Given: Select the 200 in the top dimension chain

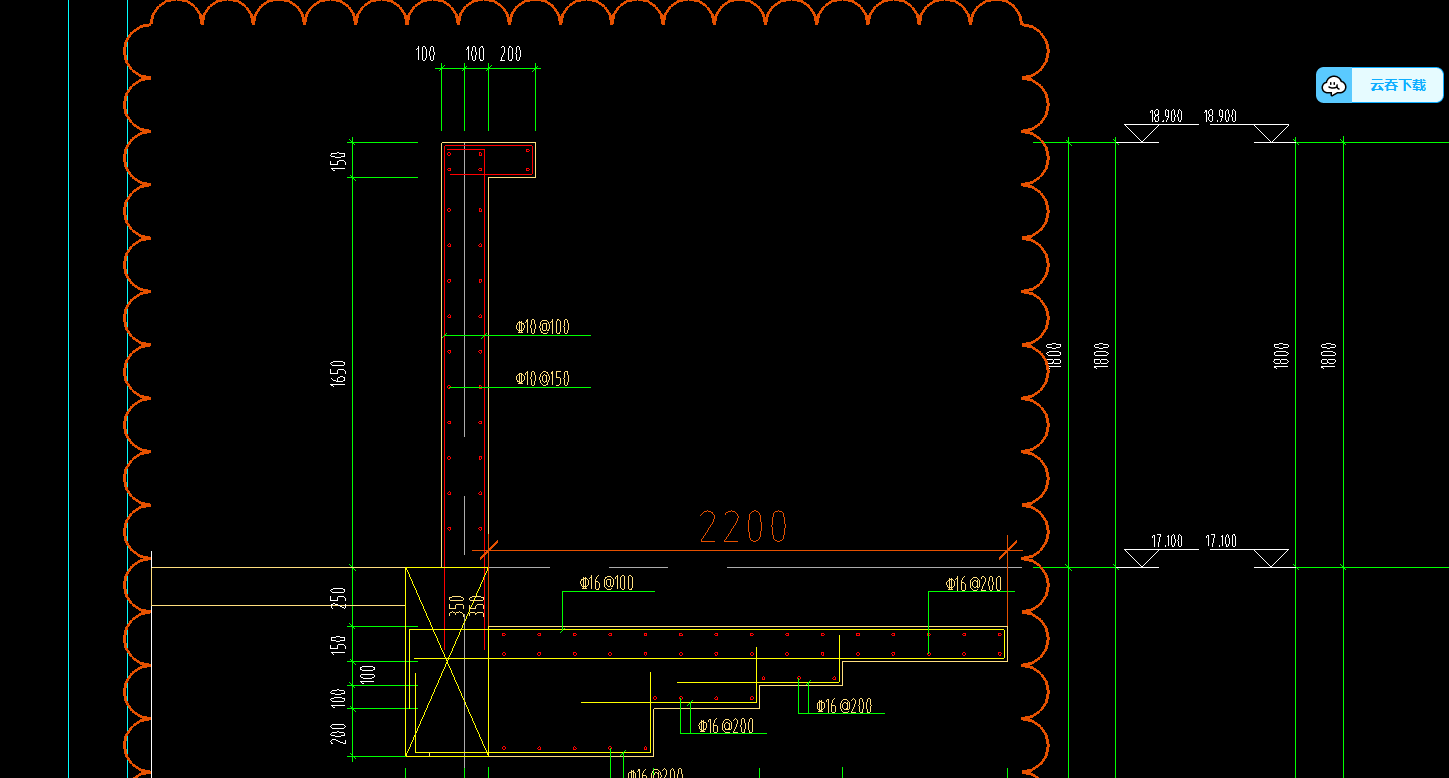Looking at the screenshot, I should (x=510, y=54).
